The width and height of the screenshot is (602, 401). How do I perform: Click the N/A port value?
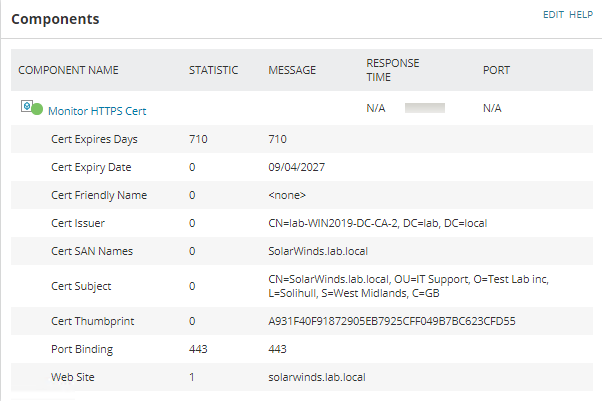[492, 108]
